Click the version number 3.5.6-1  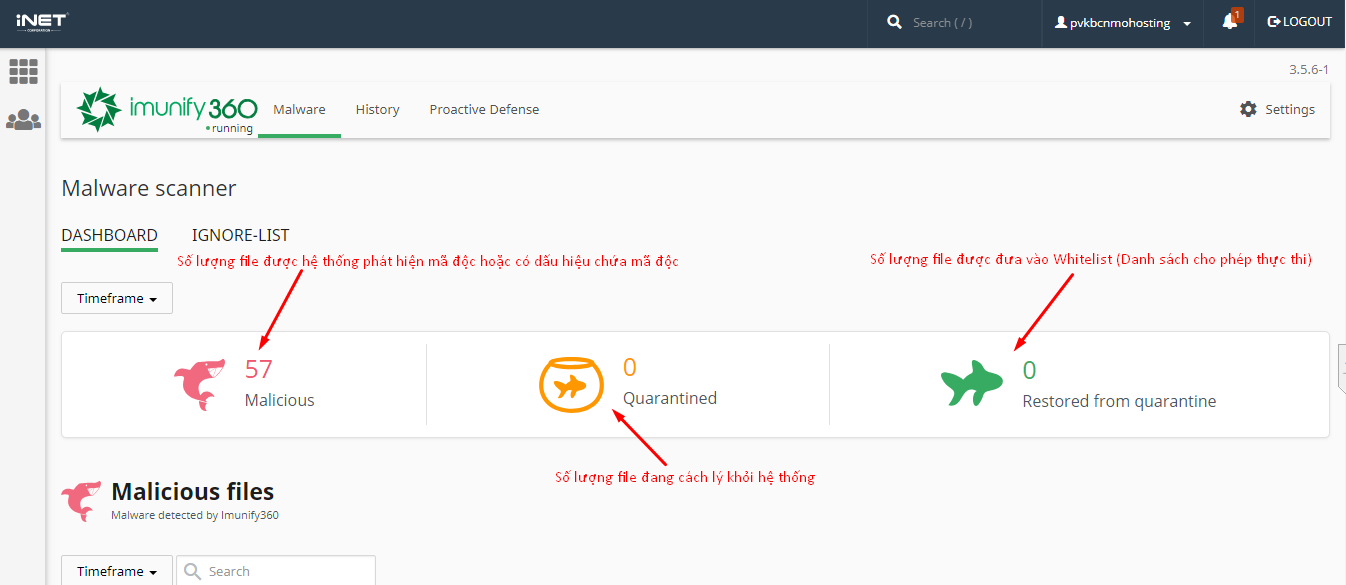click(x=1309, y=69)
